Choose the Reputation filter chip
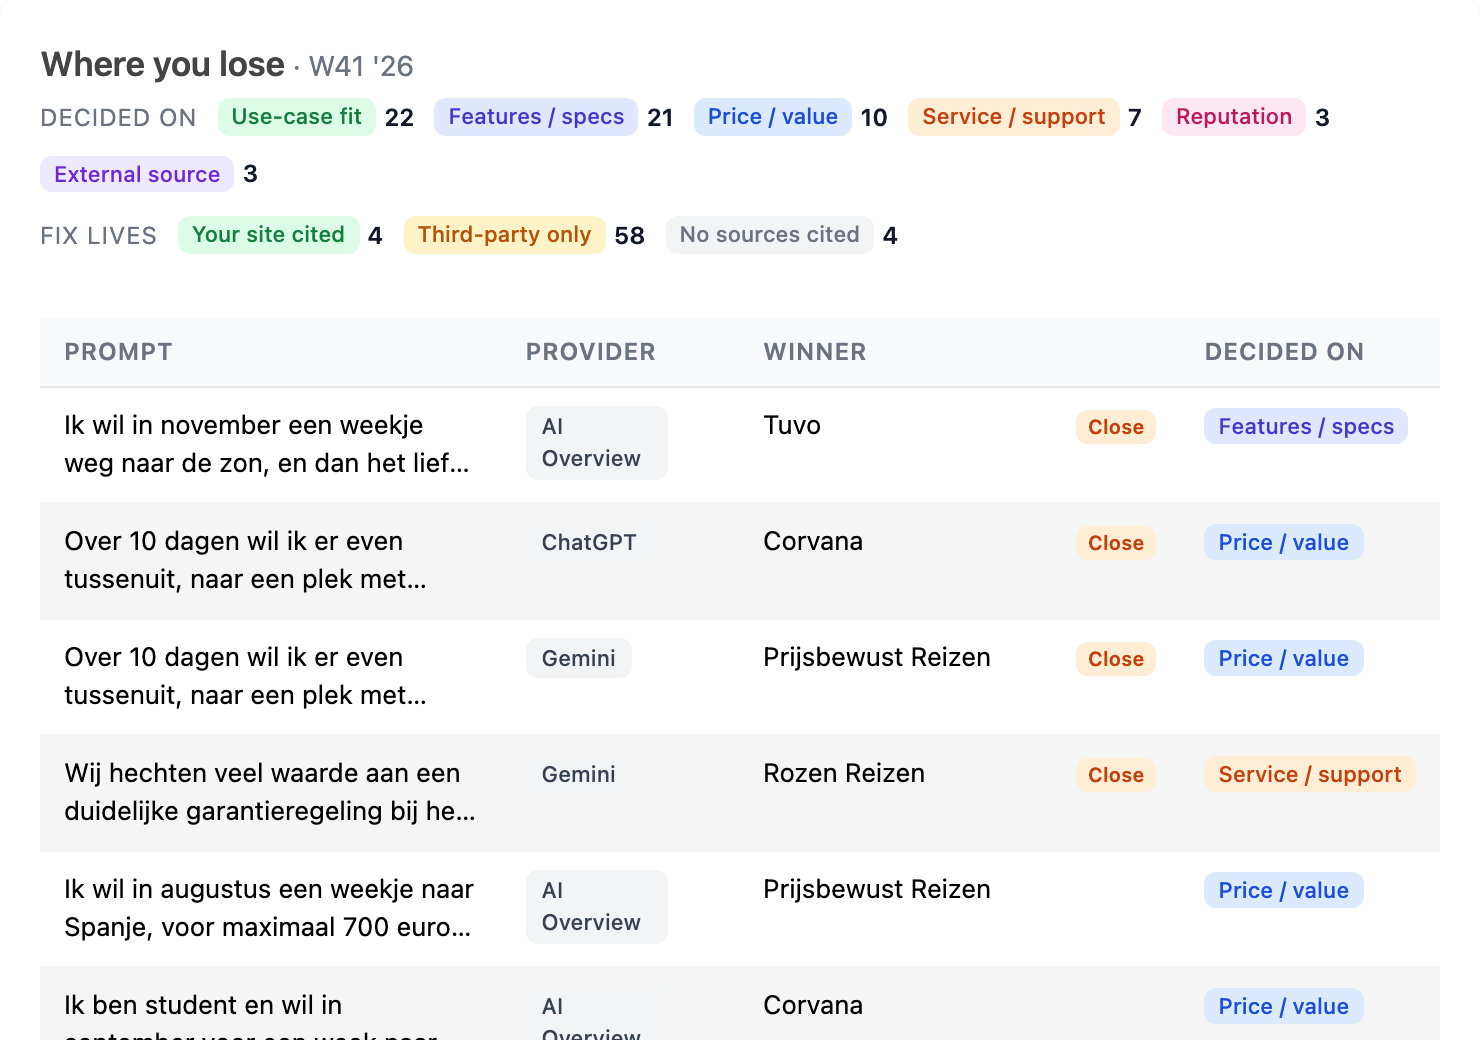The width and height of the screenshot is (1480, 1040). click(1234, 117)
